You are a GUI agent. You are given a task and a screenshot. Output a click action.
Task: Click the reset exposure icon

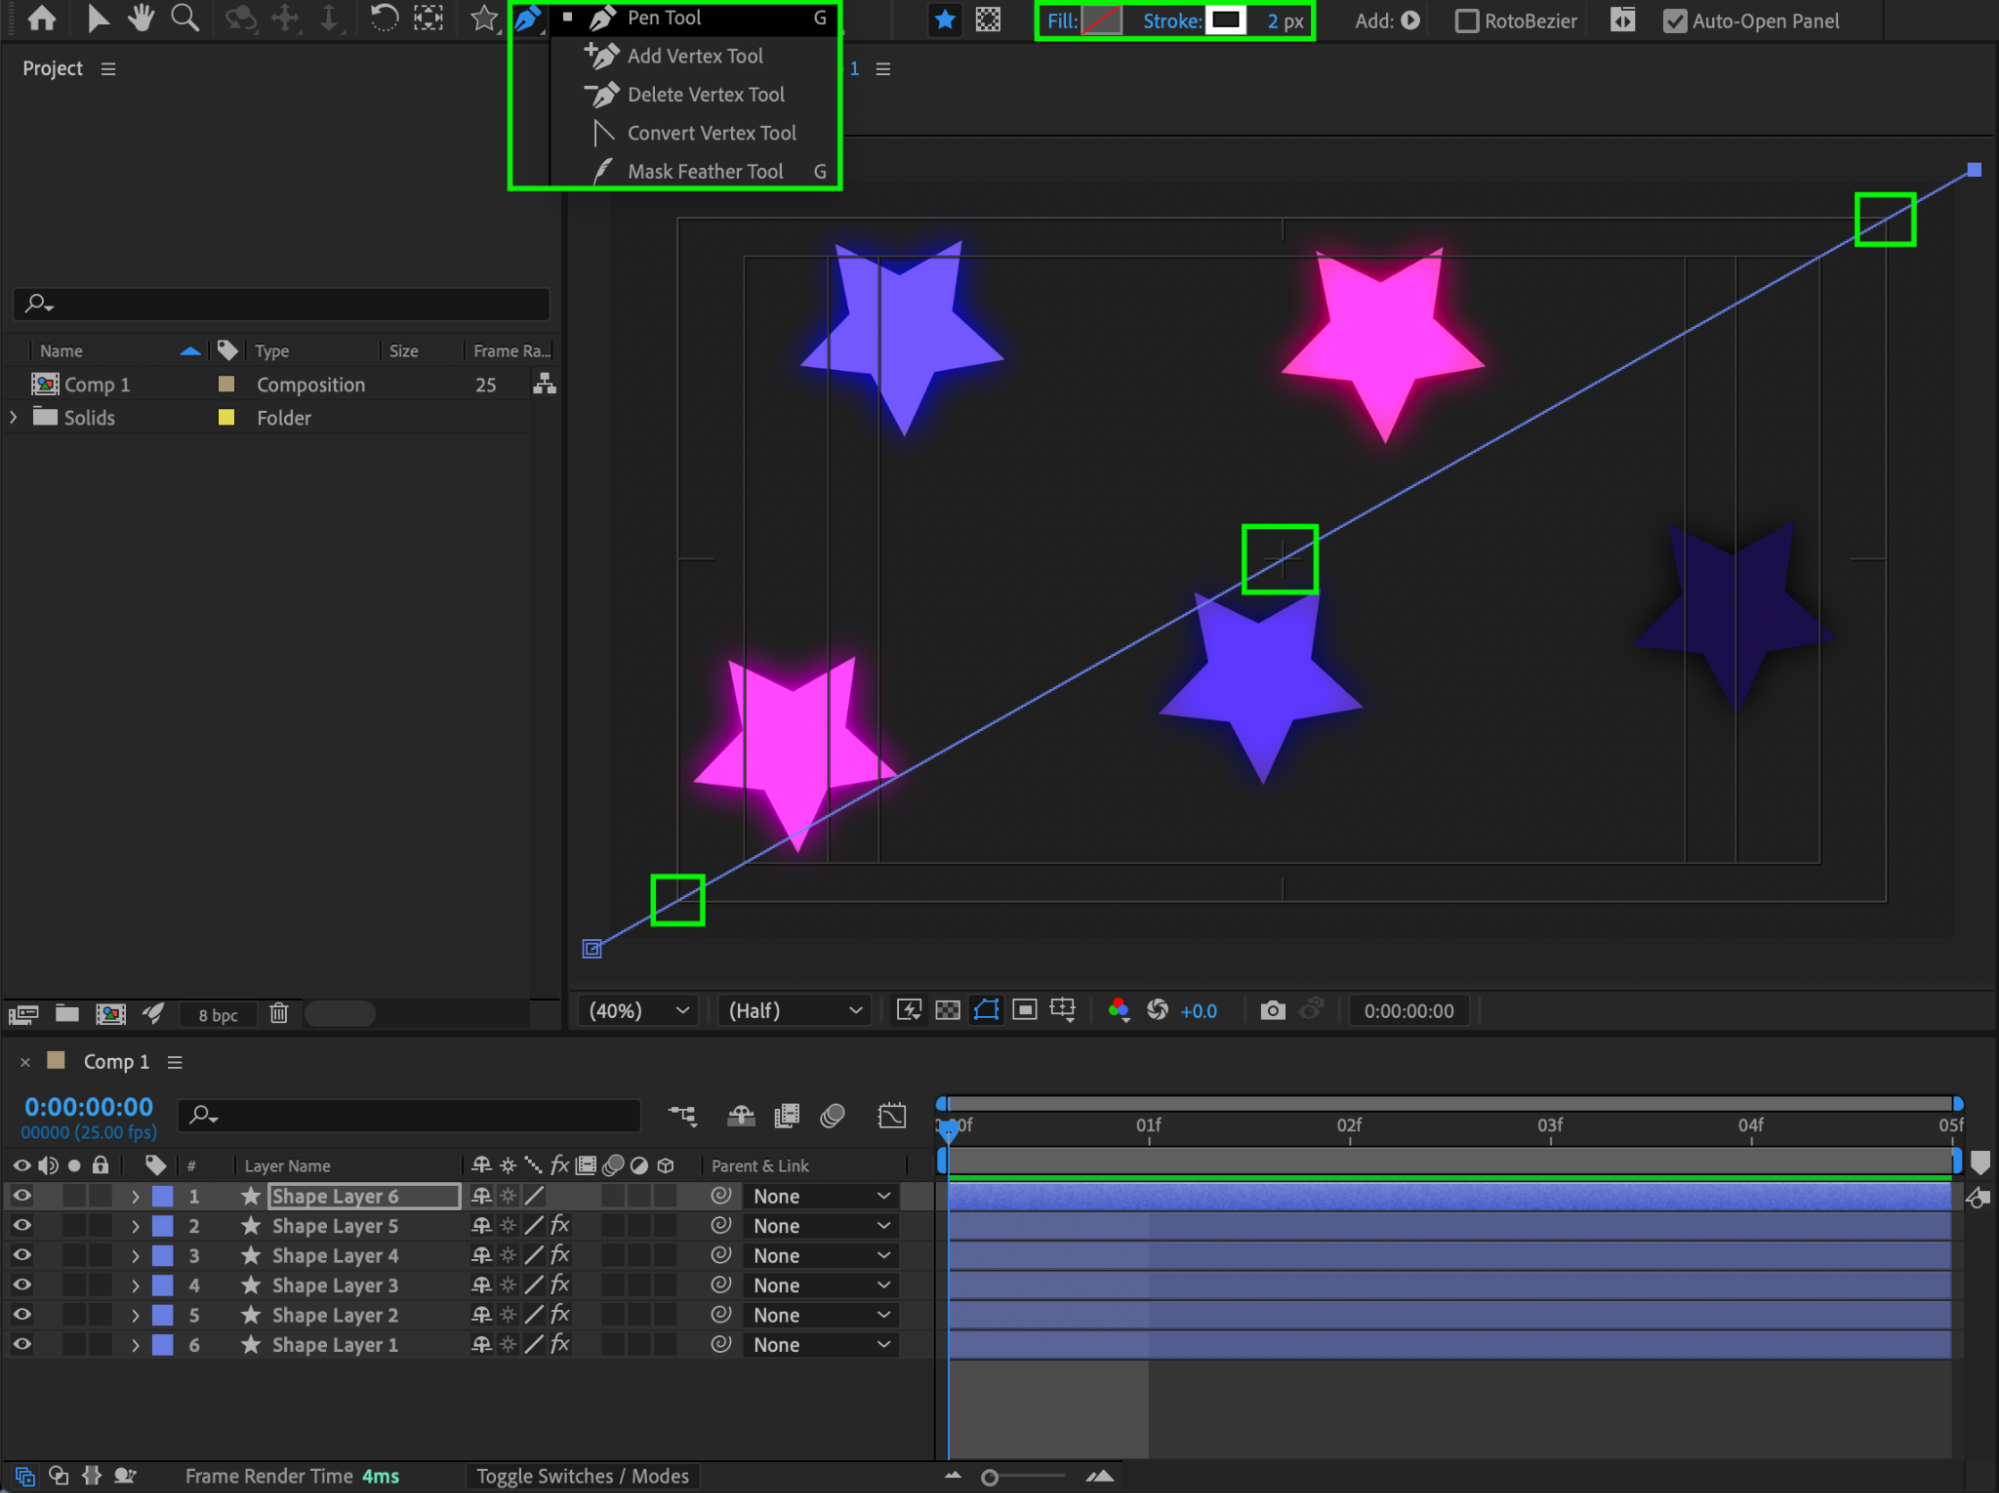1157,1010
